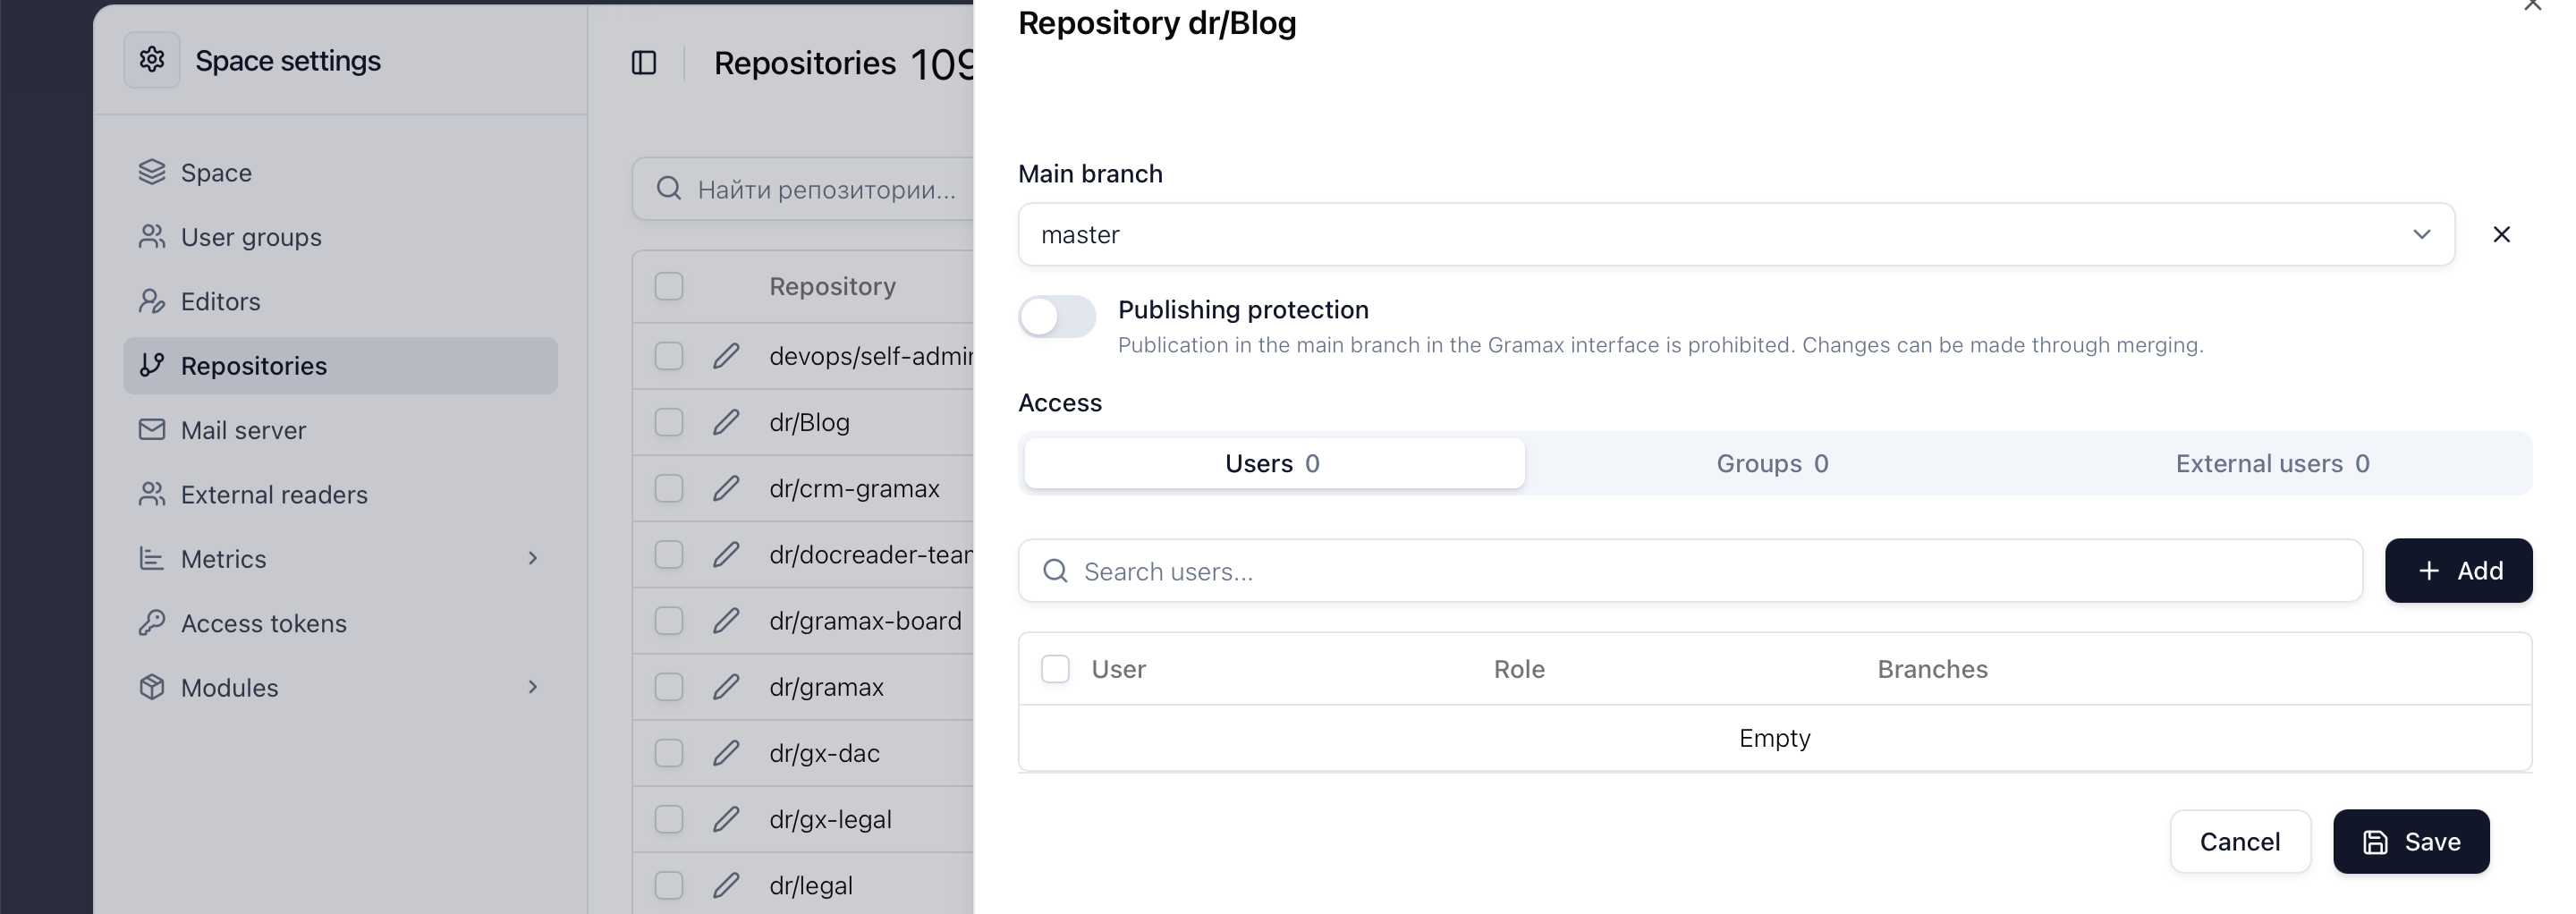Viewport: 2576px width, 914px height.
Task: Click the dr/gramax-board repository name
Action: click(865, 620)
